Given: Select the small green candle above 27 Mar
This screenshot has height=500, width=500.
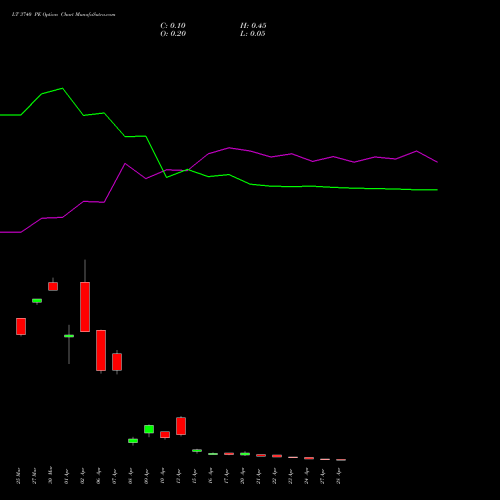Looking at the screenshot, I should coord(37,301).
